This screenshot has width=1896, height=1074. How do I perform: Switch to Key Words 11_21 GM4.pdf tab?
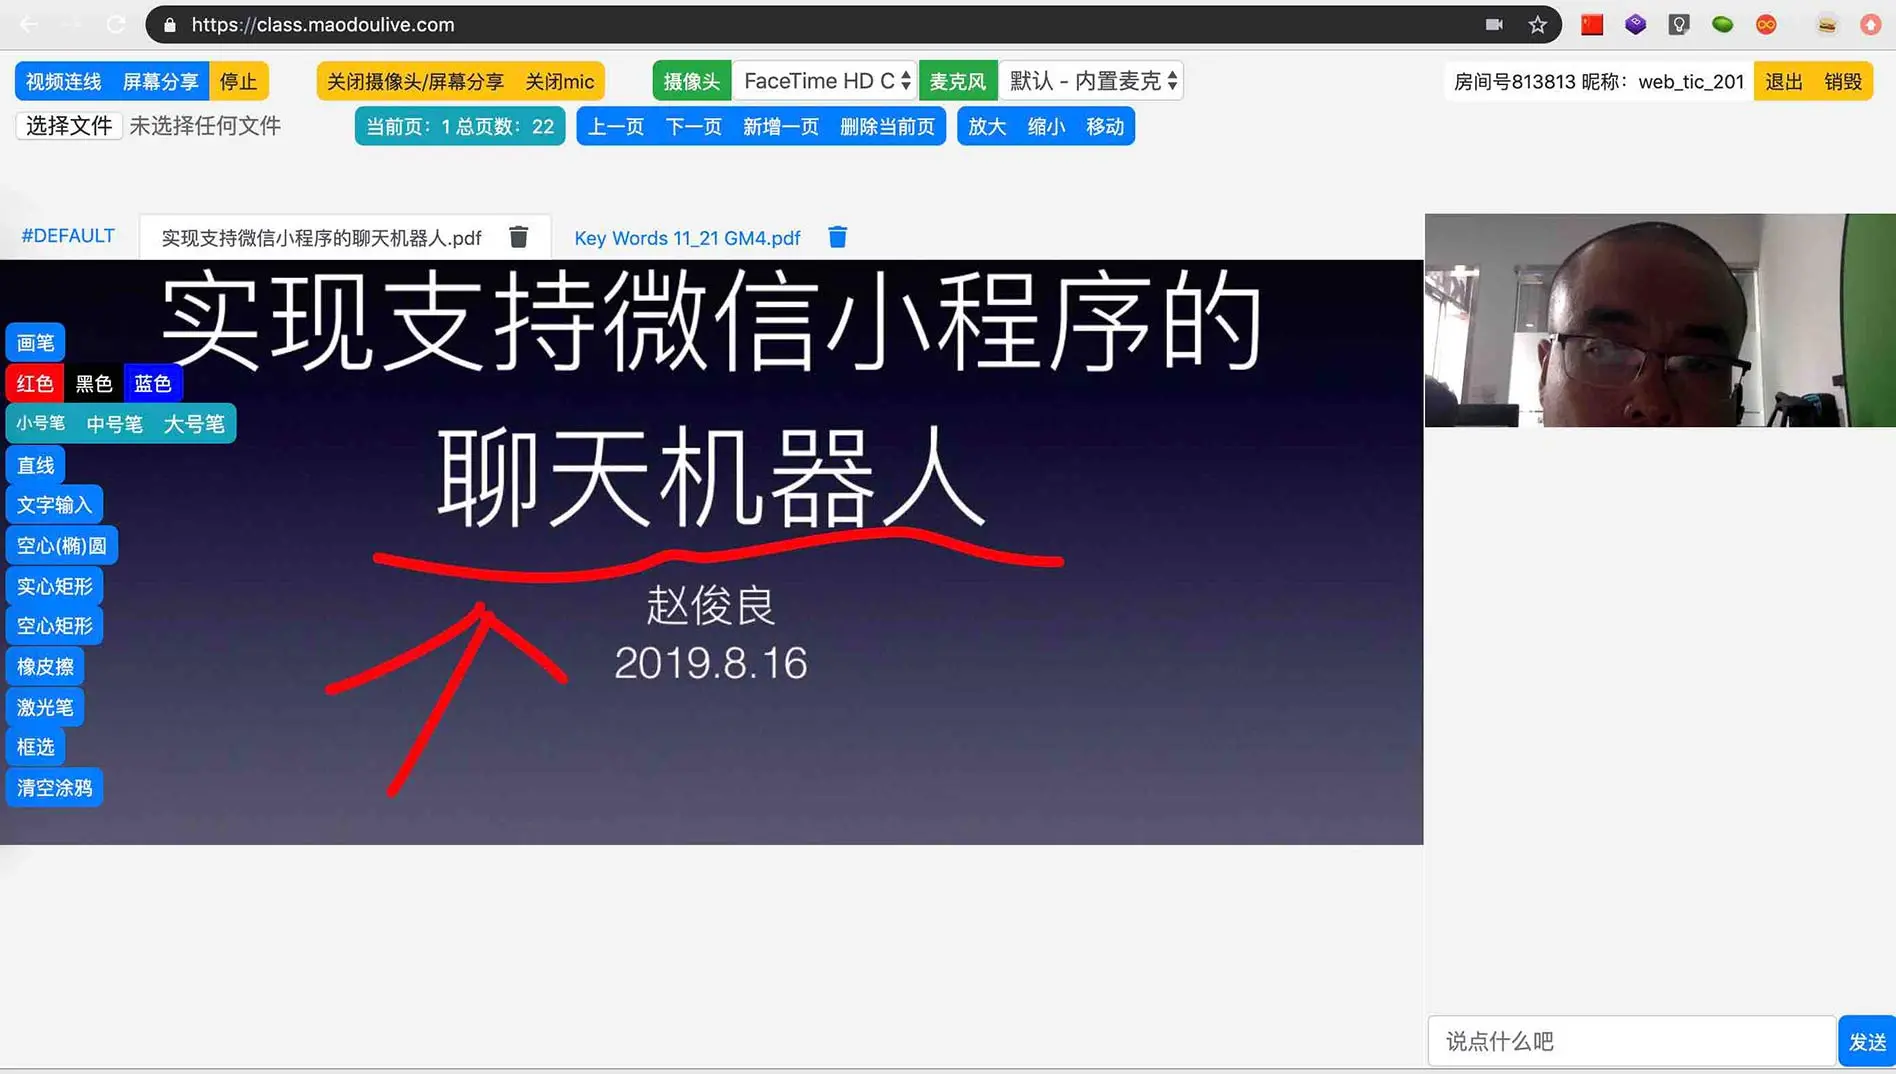[x=688, y=238]
